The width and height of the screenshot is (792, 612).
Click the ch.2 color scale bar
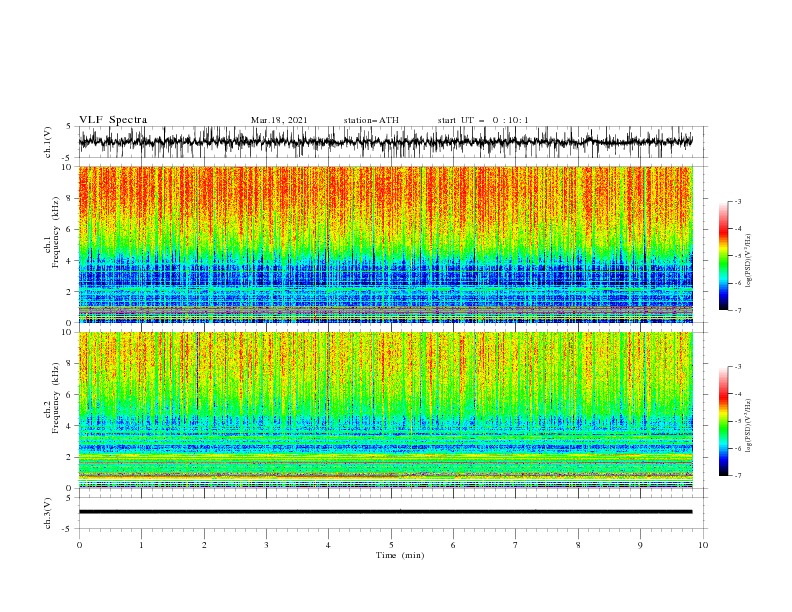coord(723,421)
